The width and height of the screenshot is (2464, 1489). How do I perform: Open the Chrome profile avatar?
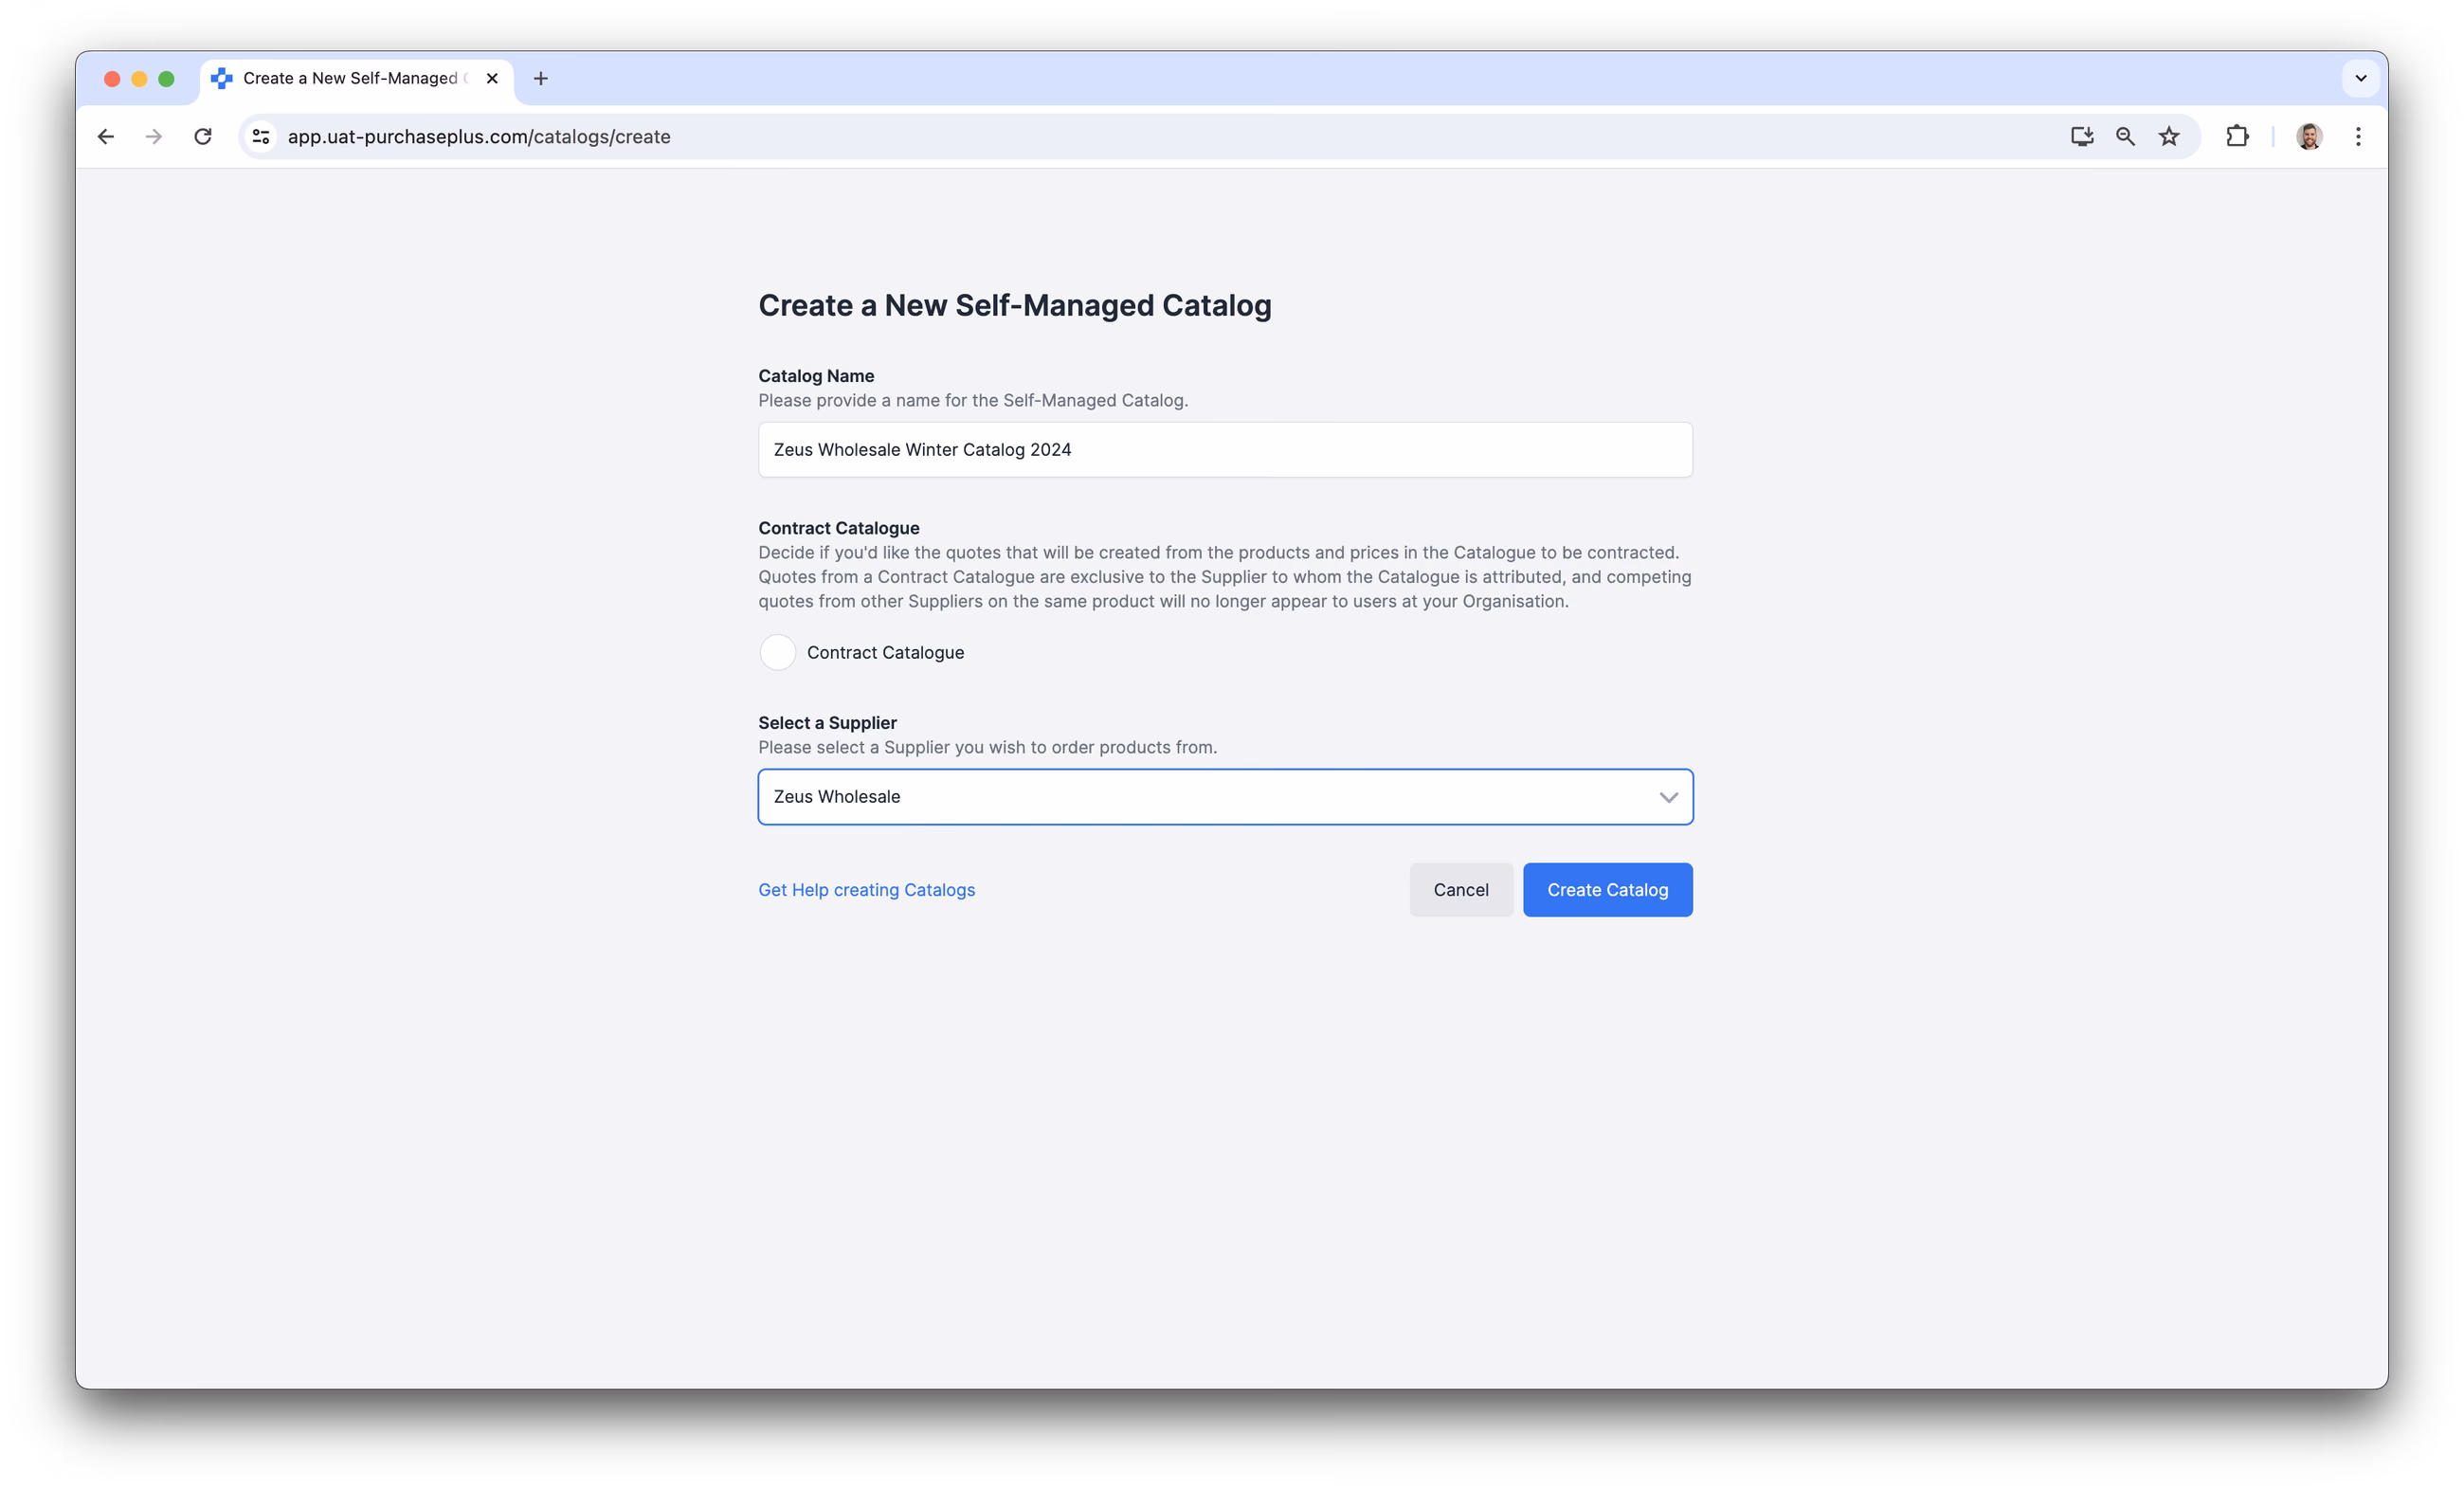click(x=2308, y=137)
